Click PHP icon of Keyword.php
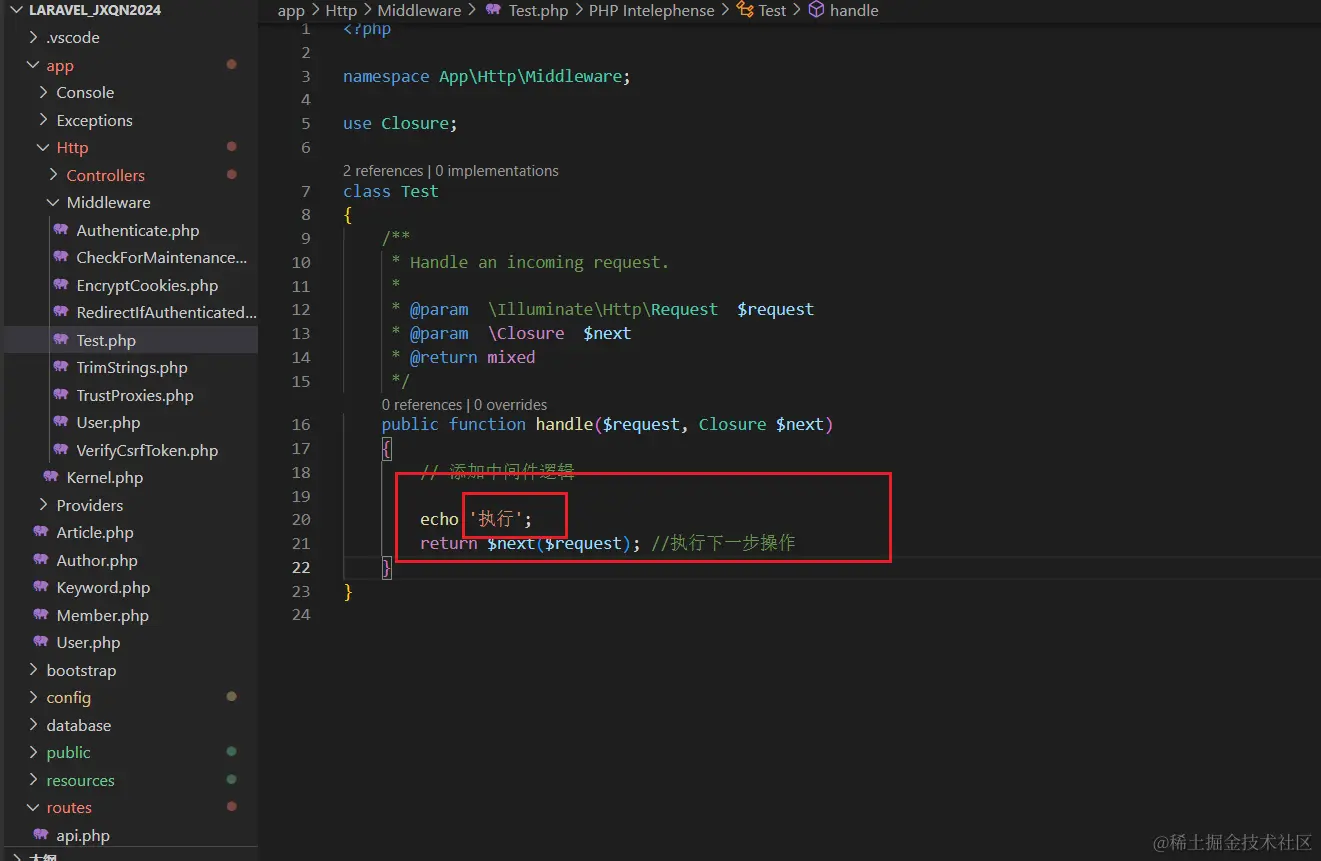1321x861 pixels. pyautogui.click(x=41, y=587)
